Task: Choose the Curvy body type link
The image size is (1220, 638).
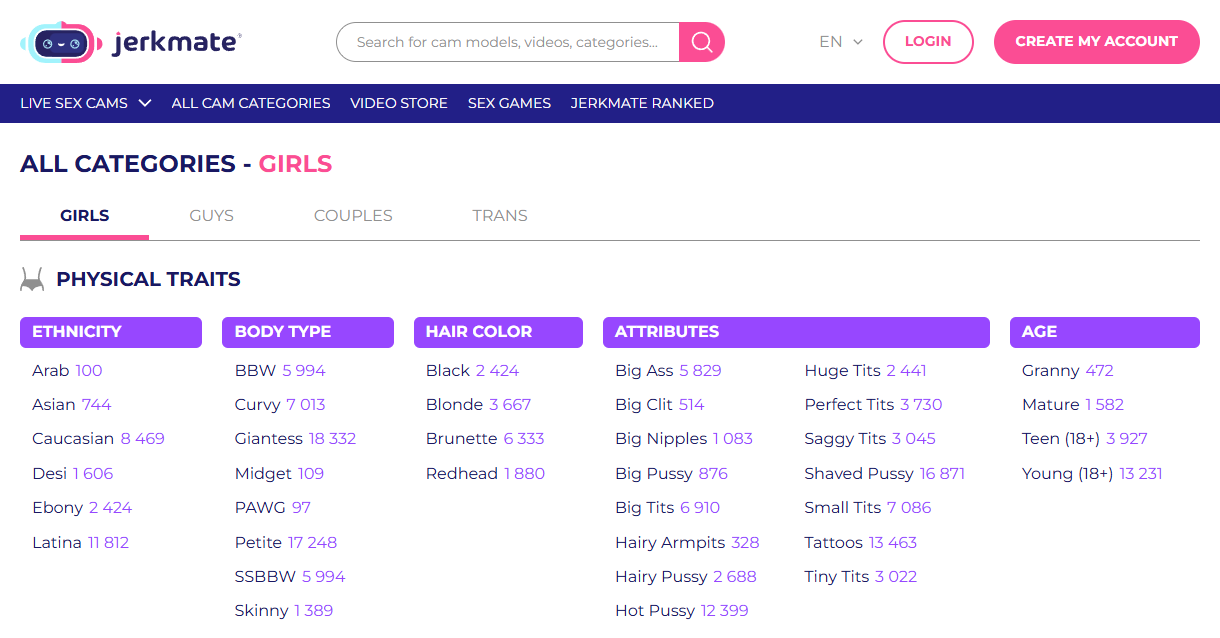Action: click(257, 405)
